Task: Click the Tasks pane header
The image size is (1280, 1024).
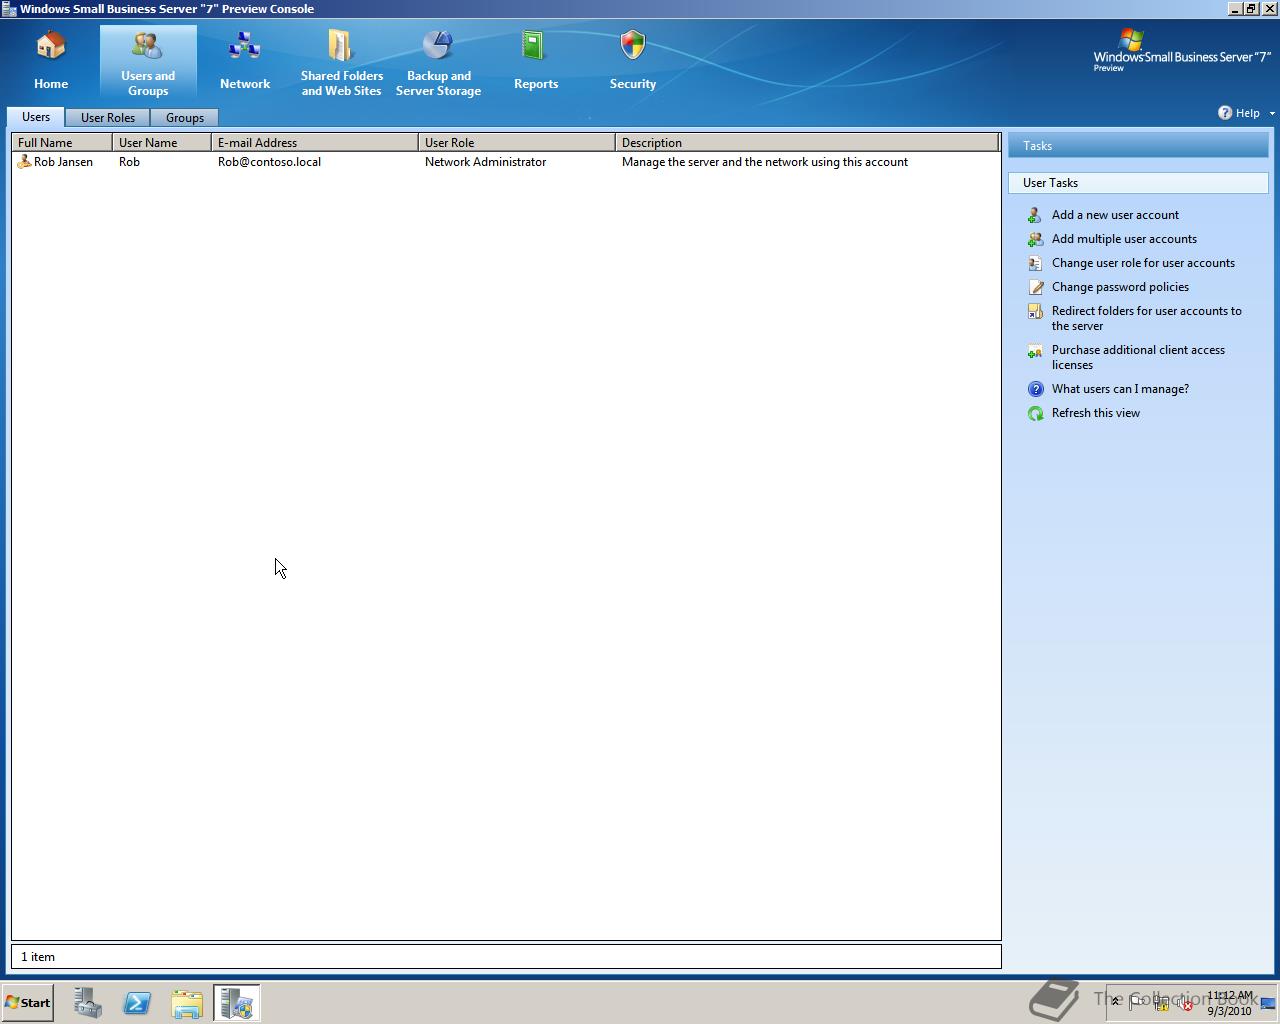Action: point(1138,146)
